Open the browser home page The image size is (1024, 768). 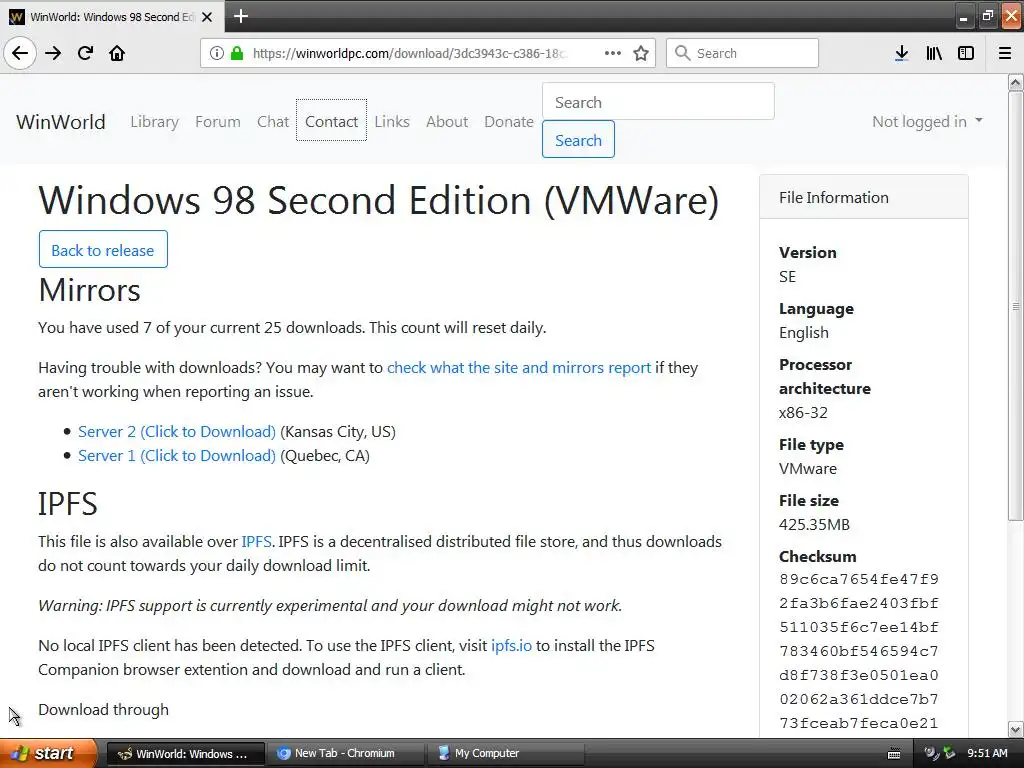[x=117, y=53]
